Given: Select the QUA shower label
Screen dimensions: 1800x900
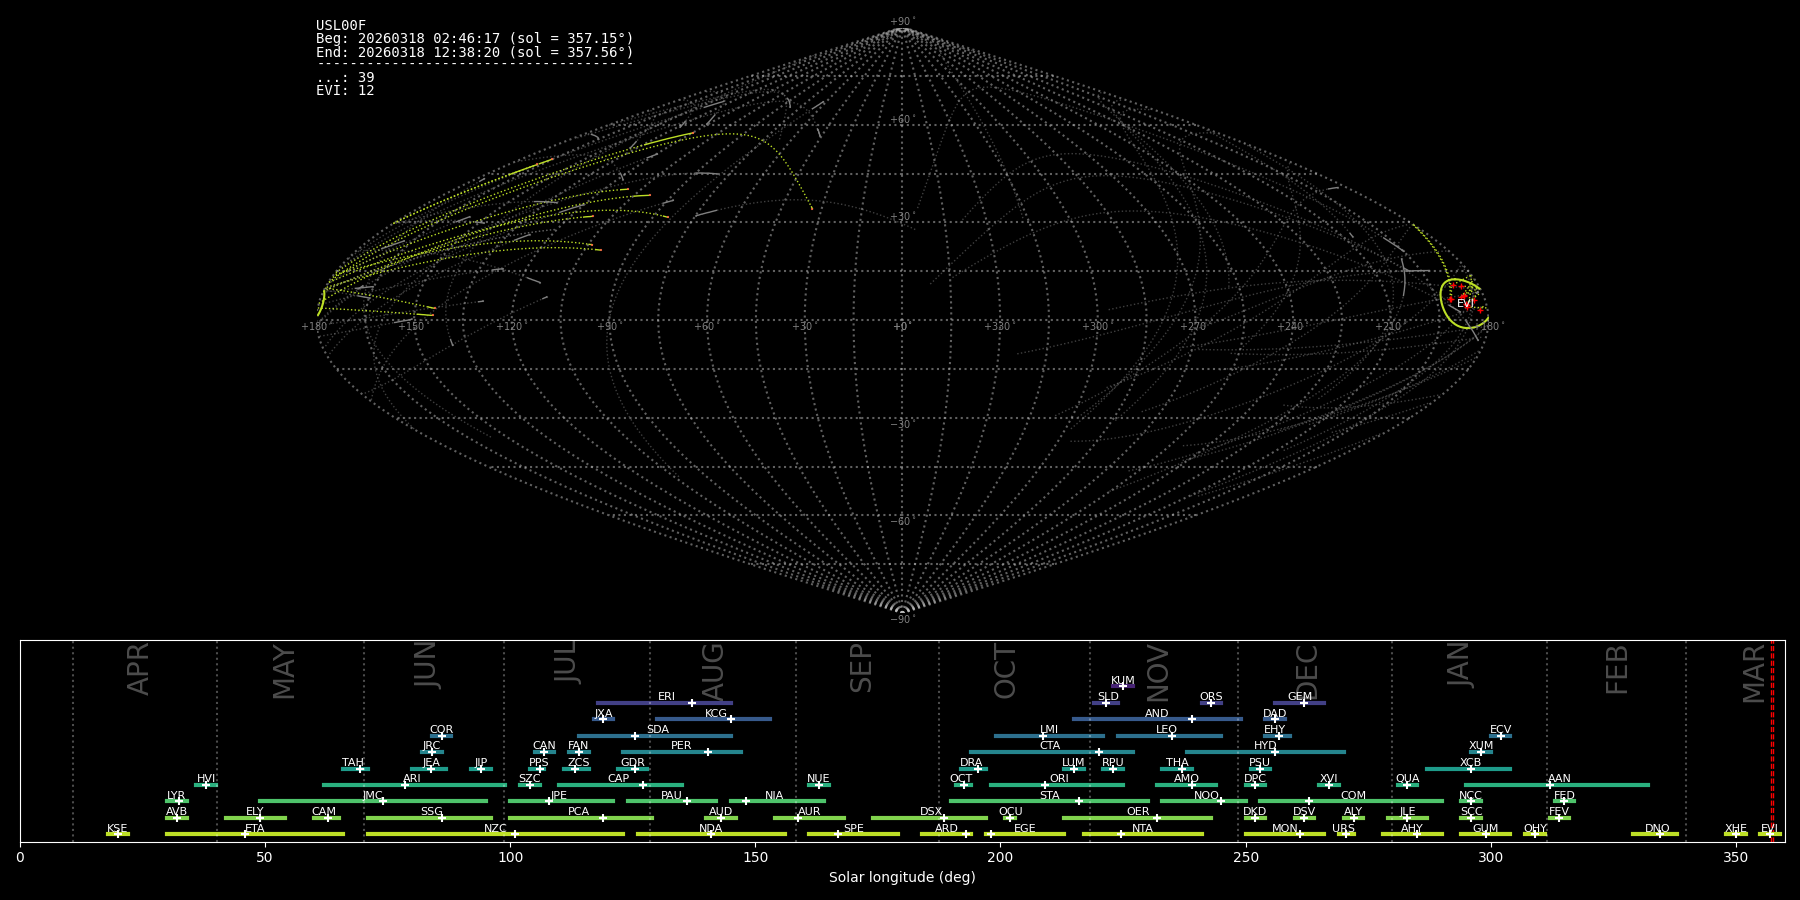Looking at the screenshot, I should click(1407, 779).
